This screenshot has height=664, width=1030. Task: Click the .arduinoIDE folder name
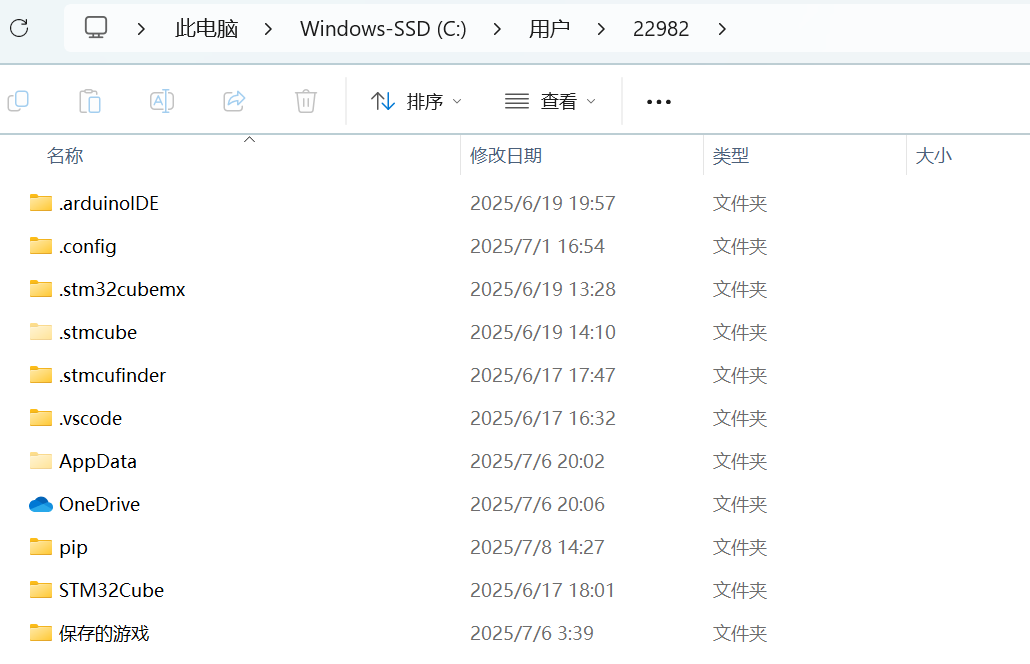(109, 204)
